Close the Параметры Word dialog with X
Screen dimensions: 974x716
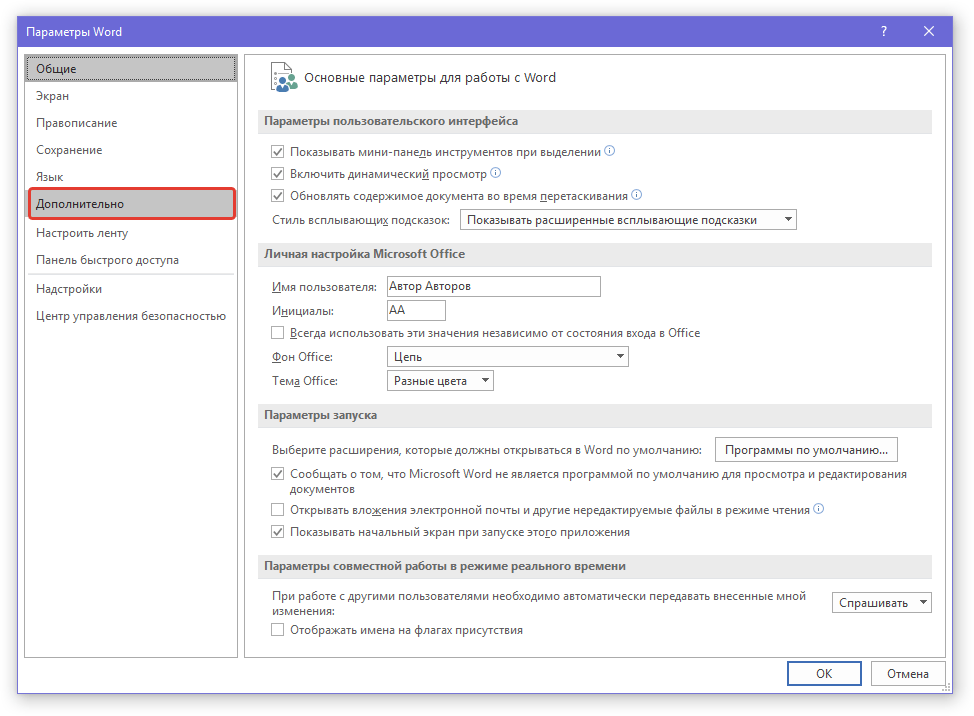[x=929, y=32]
